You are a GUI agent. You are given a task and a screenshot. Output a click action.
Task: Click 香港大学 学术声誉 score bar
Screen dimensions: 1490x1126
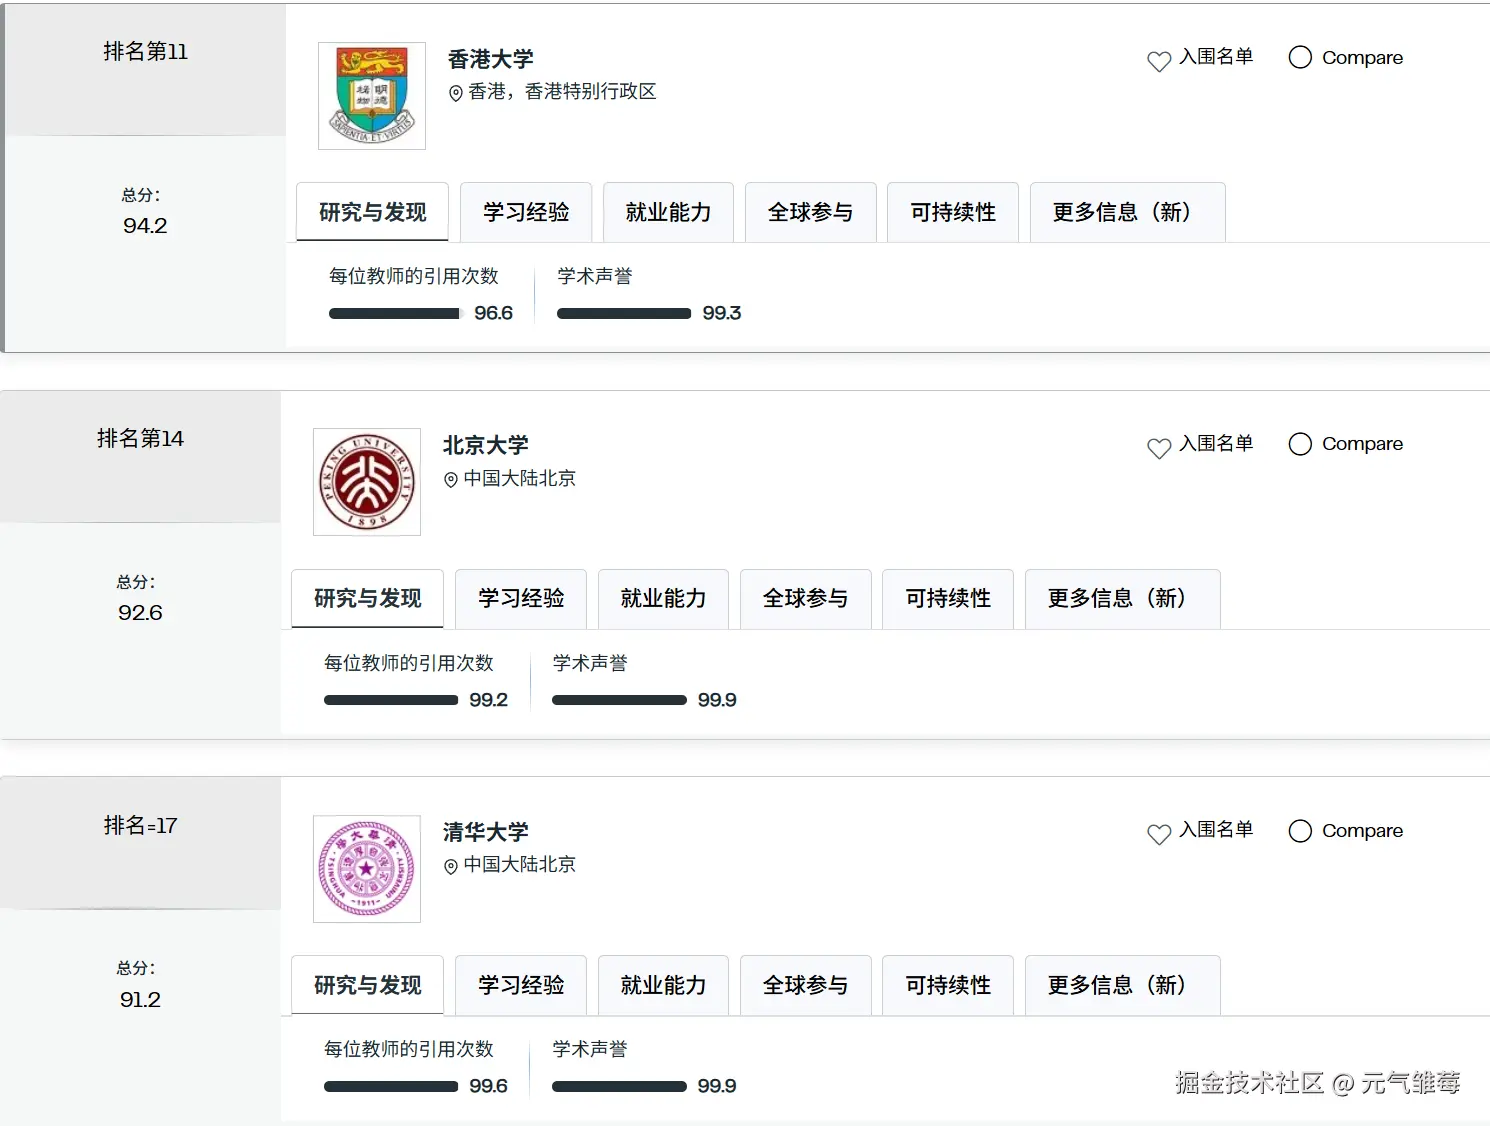pyautogui.click(x=624, y=313)
